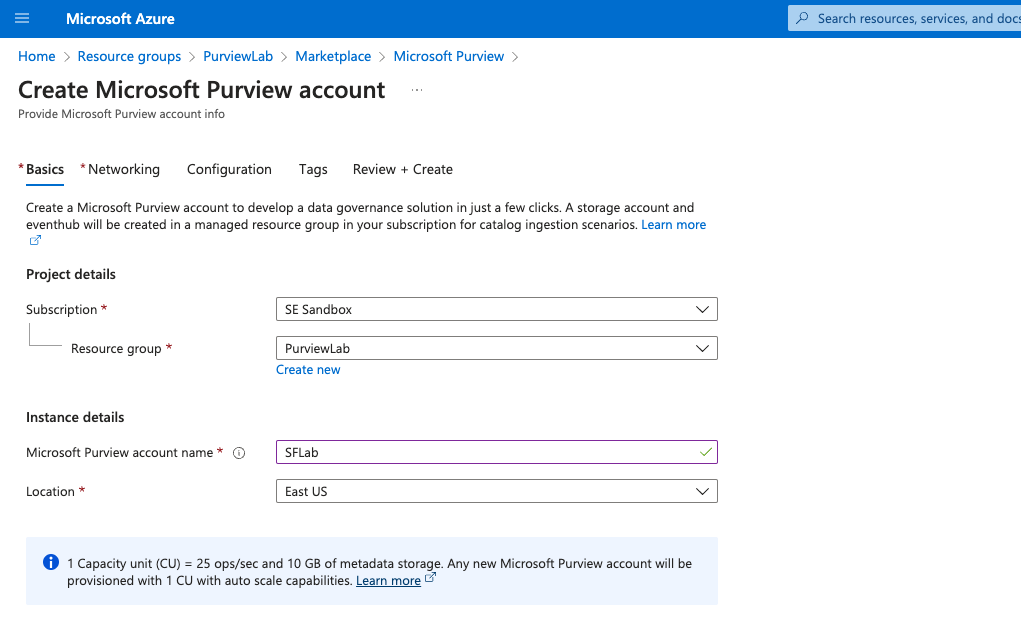Screen dimensions: 1021x641
Task: Open the Tags tab
Action: [x=313, y=170]
